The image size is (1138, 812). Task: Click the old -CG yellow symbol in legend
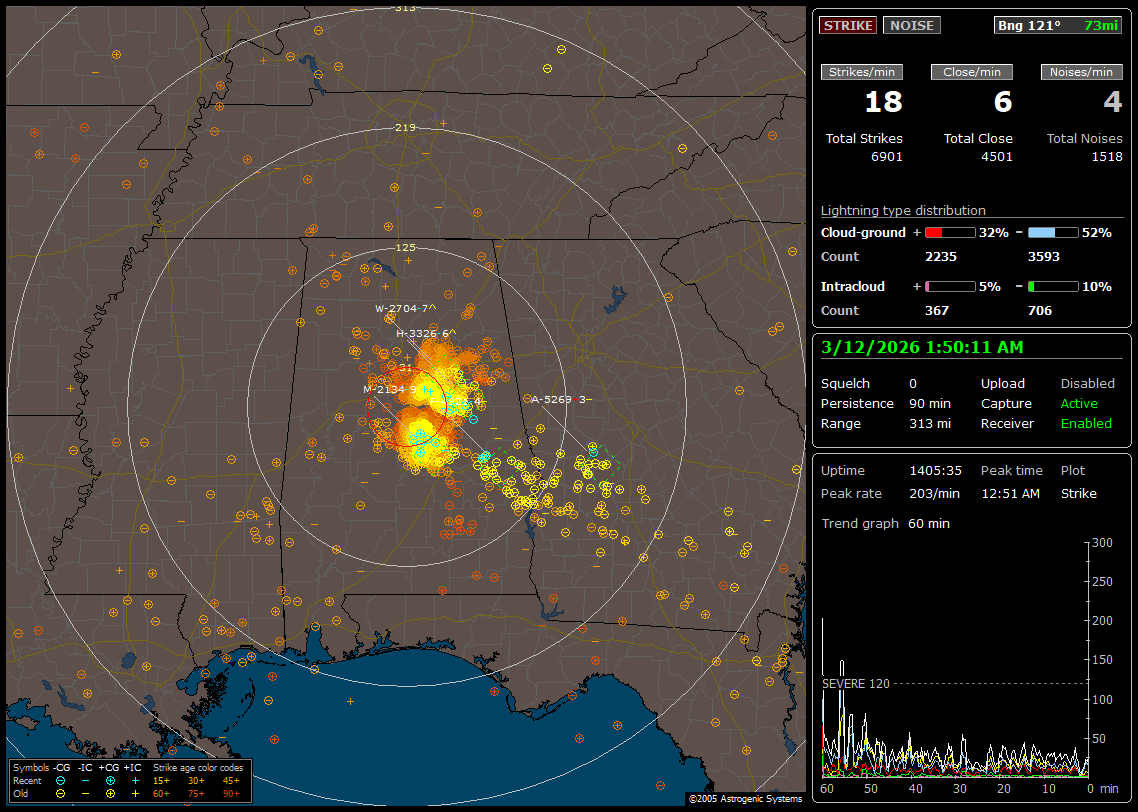coord(61,793)
